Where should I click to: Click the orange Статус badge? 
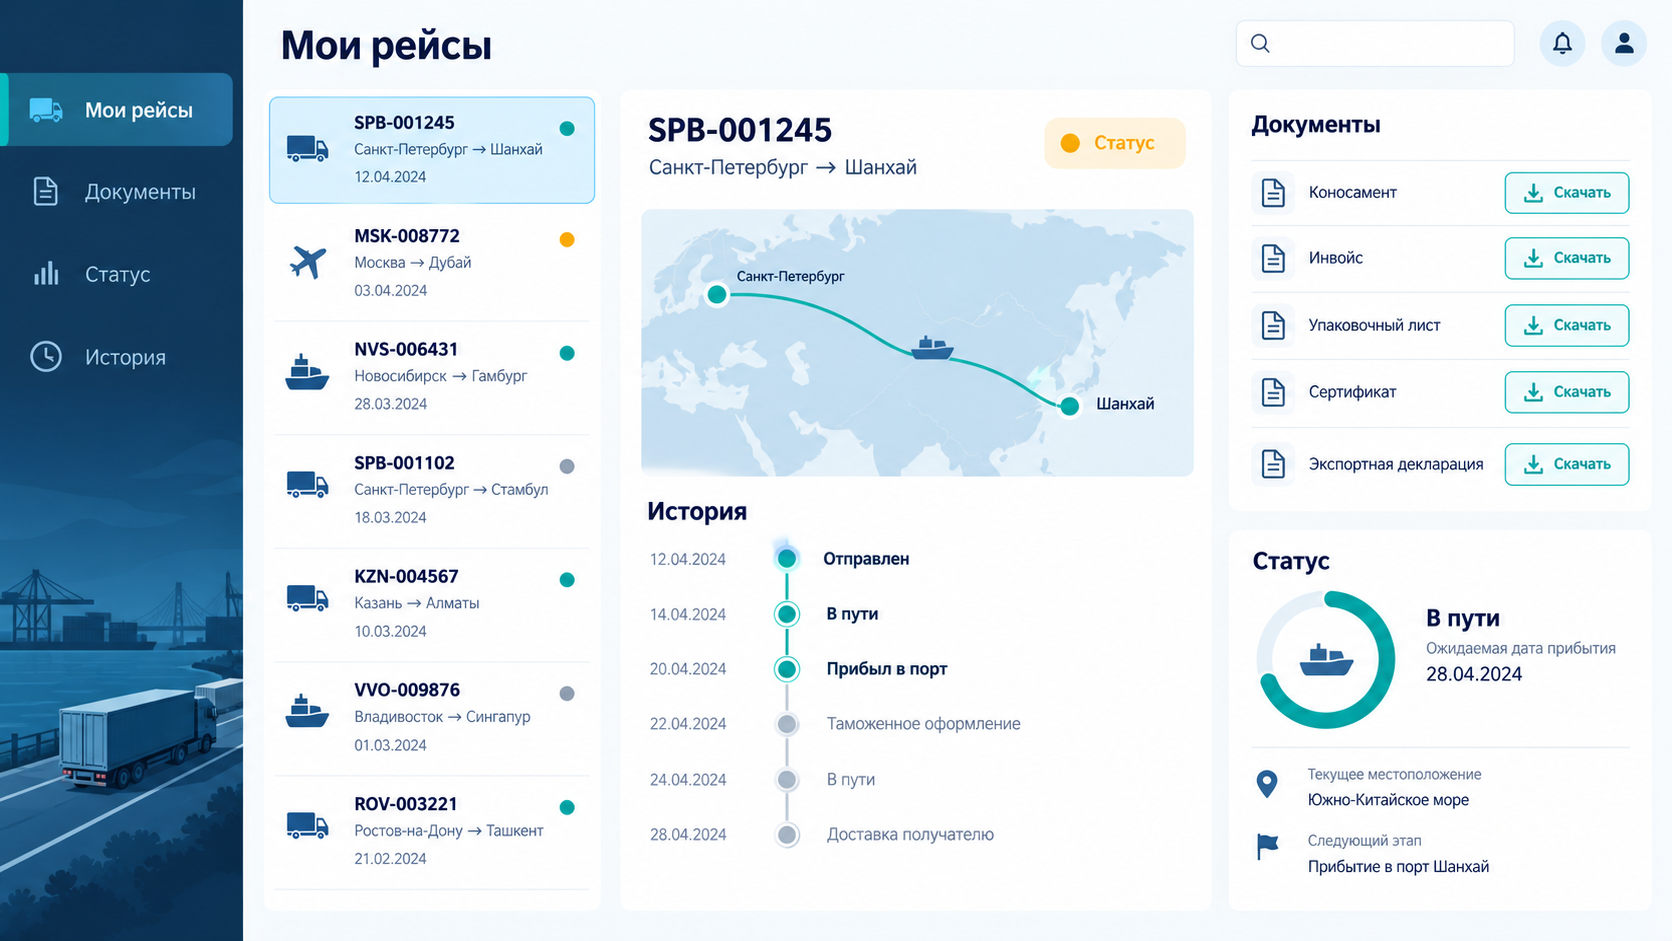tap(1115, 143)
